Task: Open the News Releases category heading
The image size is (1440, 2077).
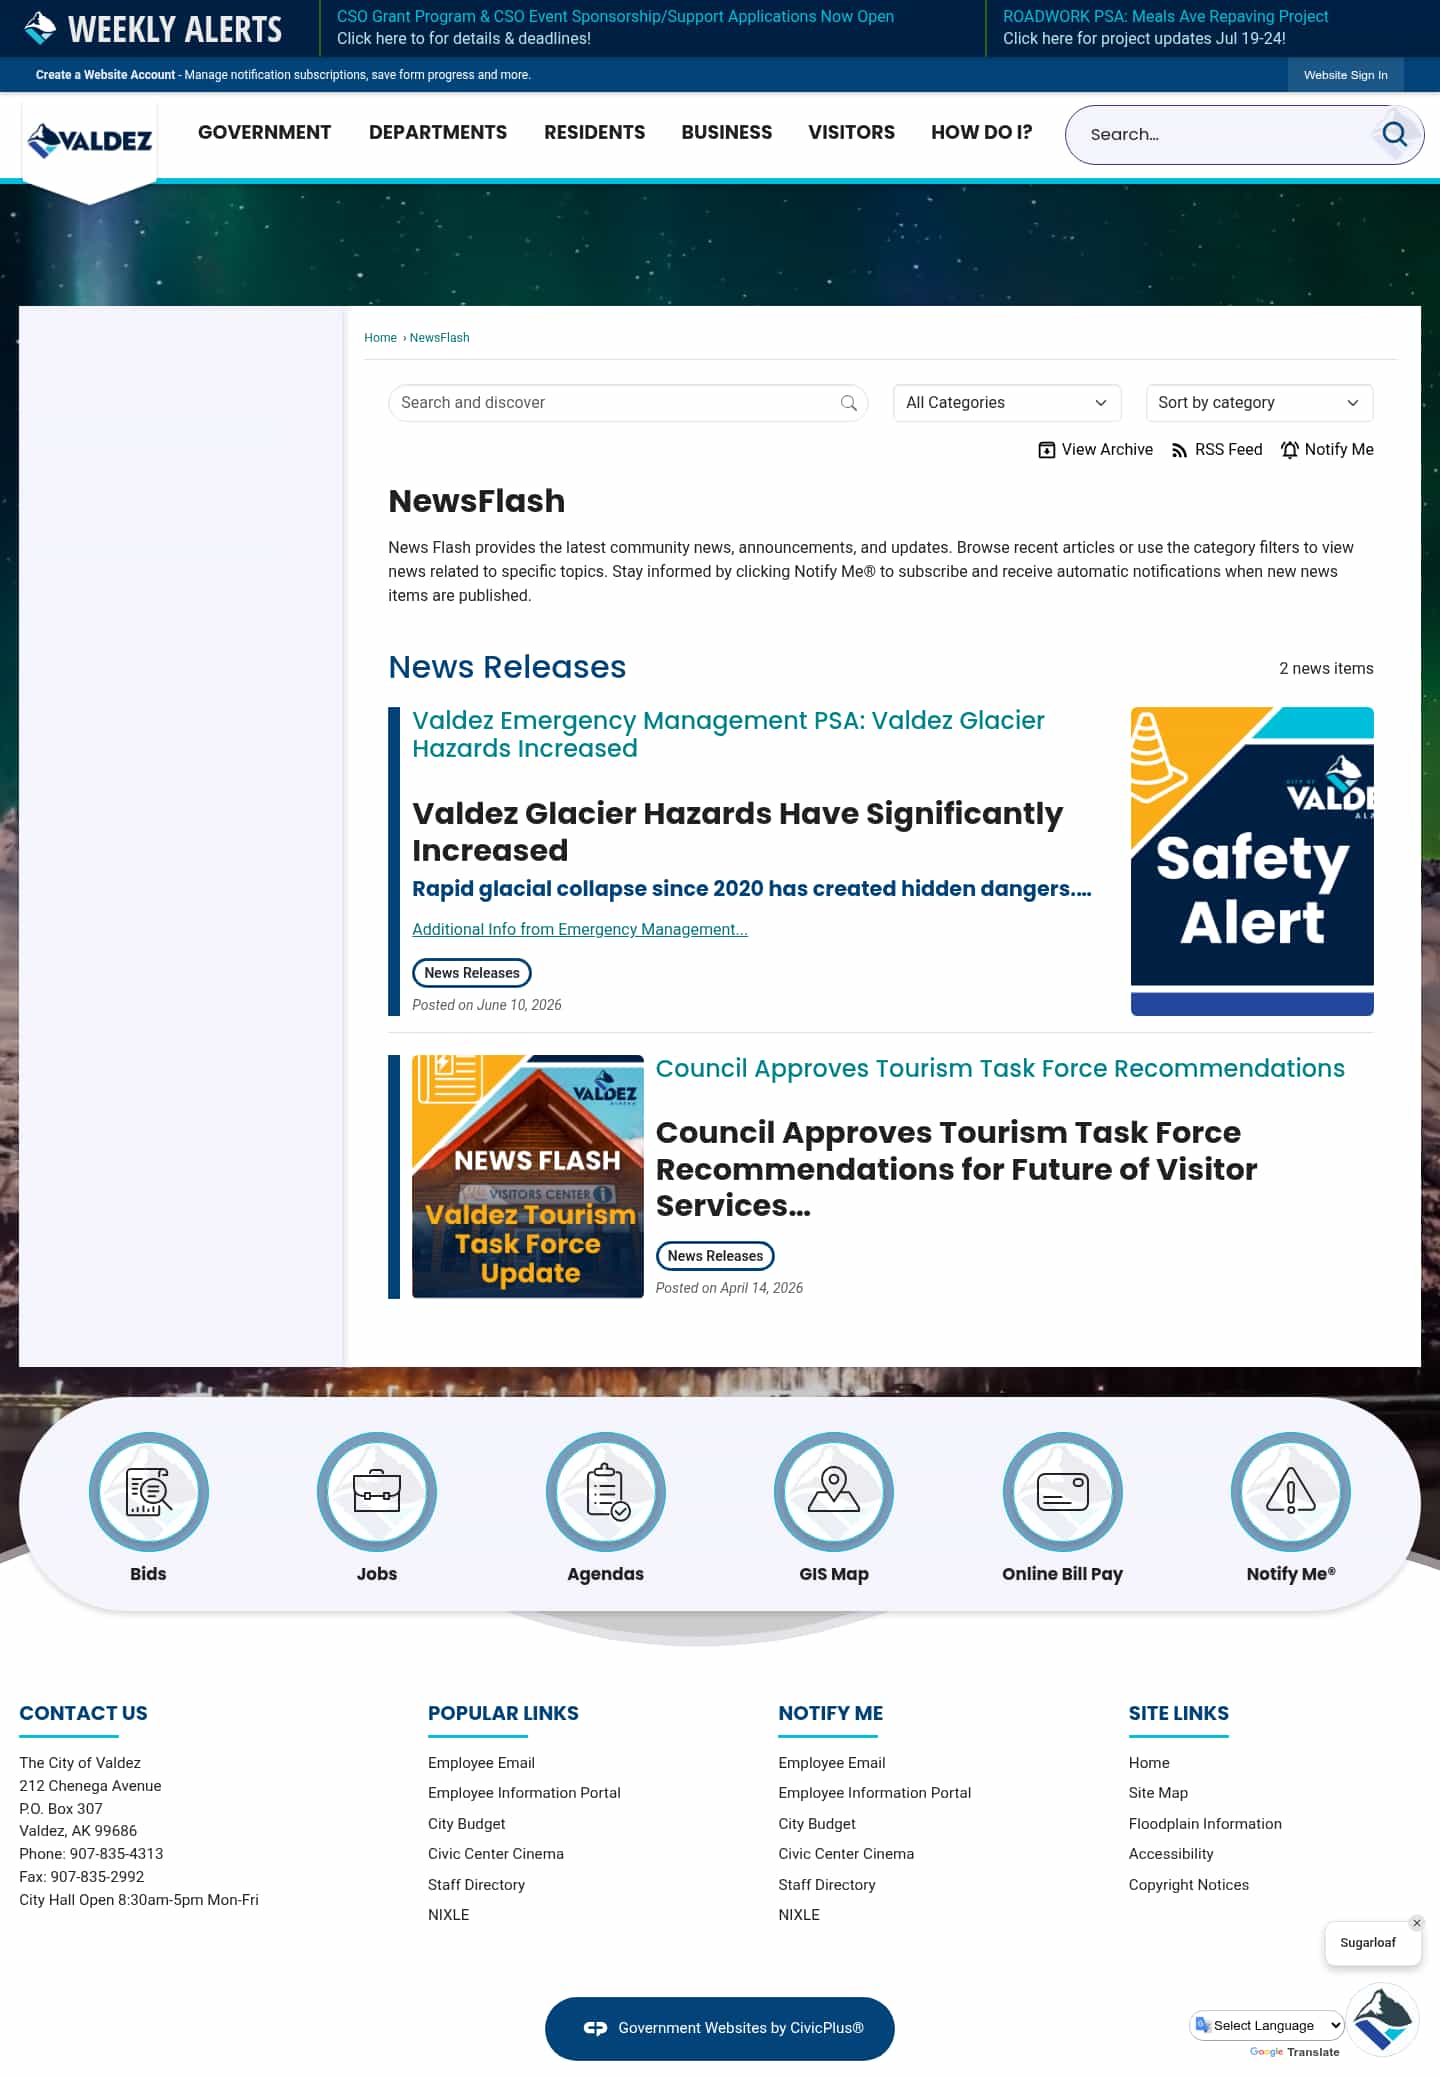Action: coord(507,667)
